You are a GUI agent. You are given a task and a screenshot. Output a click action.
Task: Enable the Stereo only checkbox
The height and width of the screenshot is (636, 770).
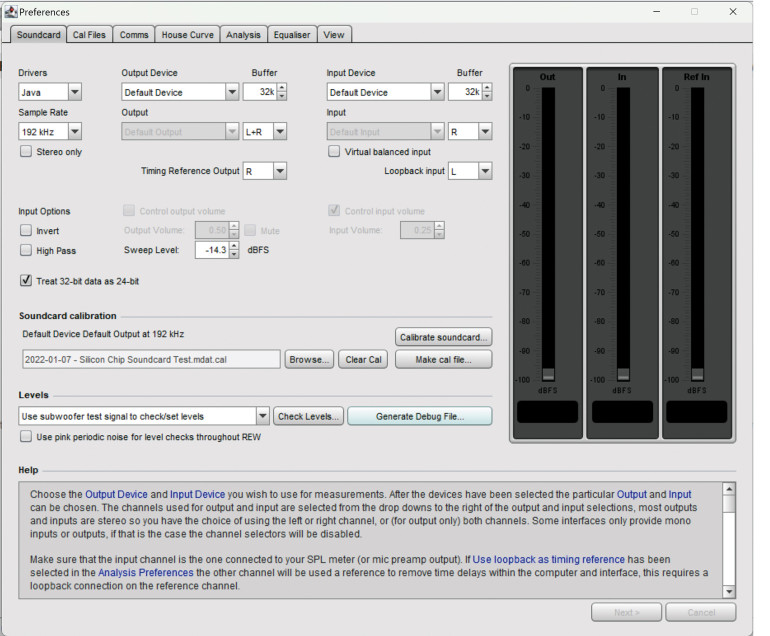coord(26,152)
